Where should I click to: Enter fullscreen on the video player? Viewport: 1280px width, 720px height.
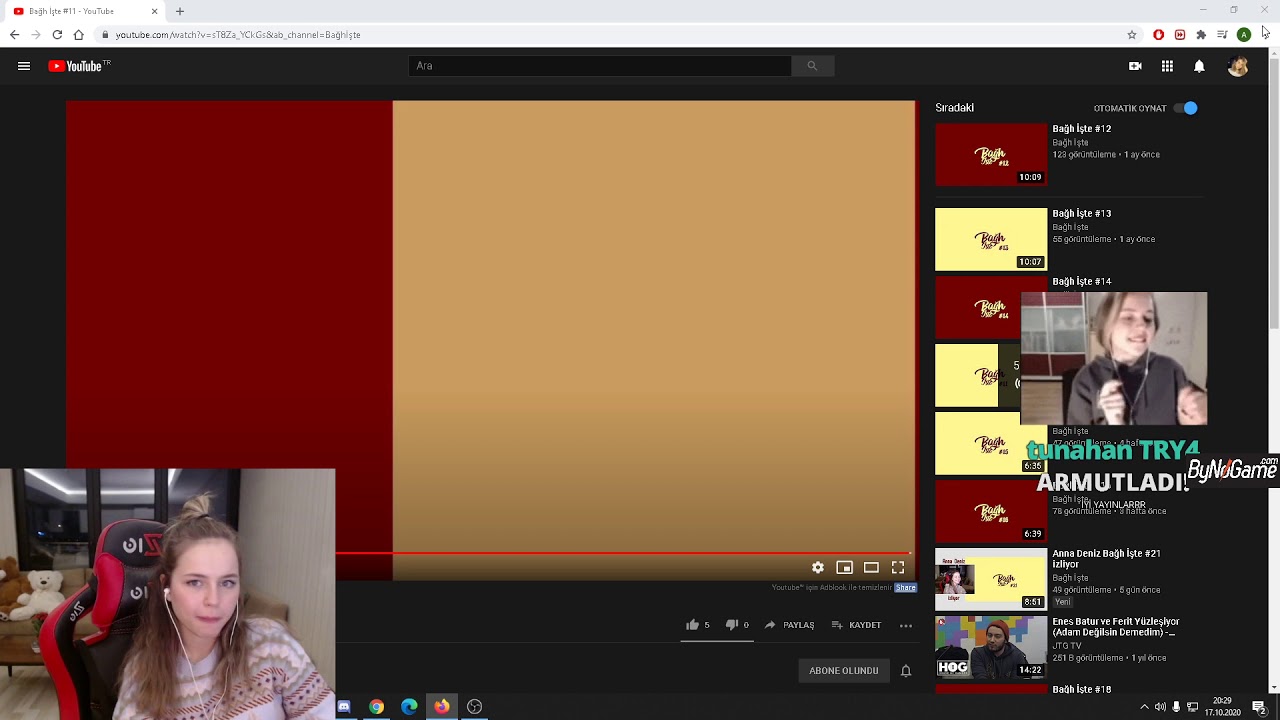click(898, 568)
